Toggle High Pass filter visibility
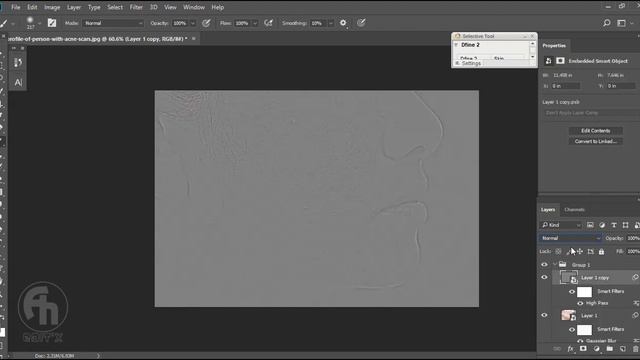This screenshot has width=640, height=360. 580,303
